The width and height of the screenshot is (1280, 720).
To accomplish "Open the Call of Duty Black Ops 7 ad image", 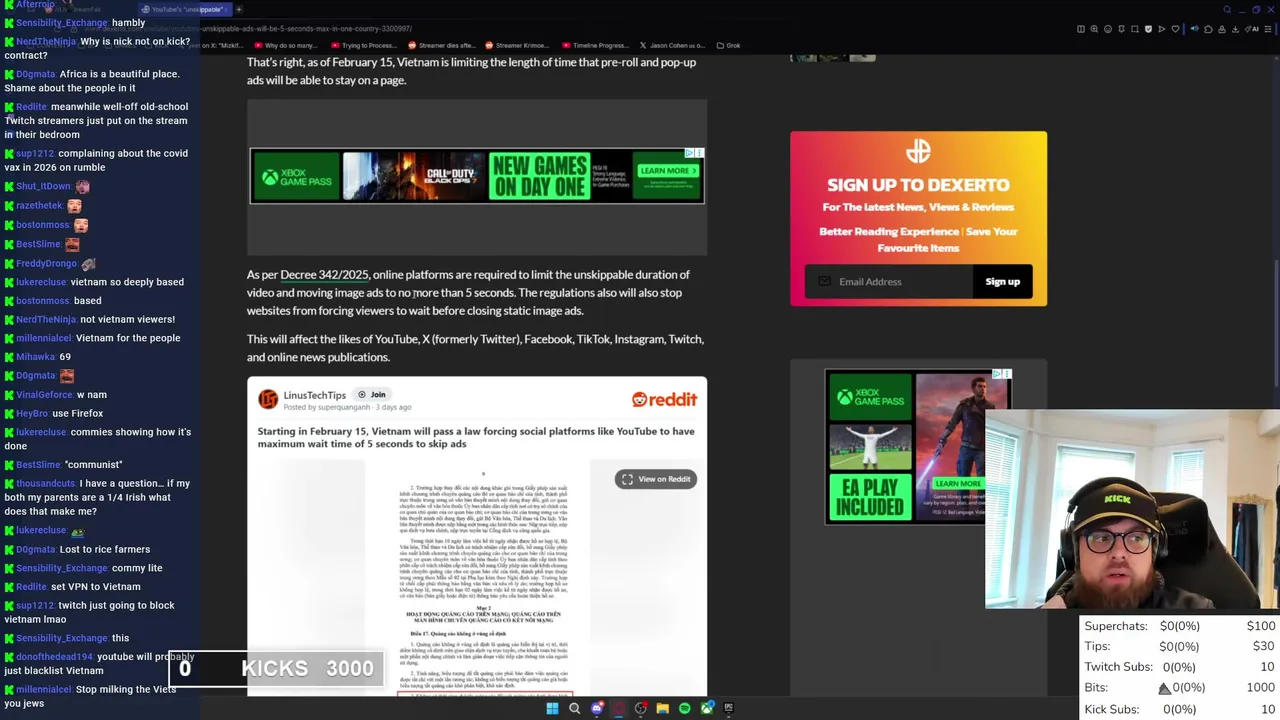I will (x=413, y=176).
